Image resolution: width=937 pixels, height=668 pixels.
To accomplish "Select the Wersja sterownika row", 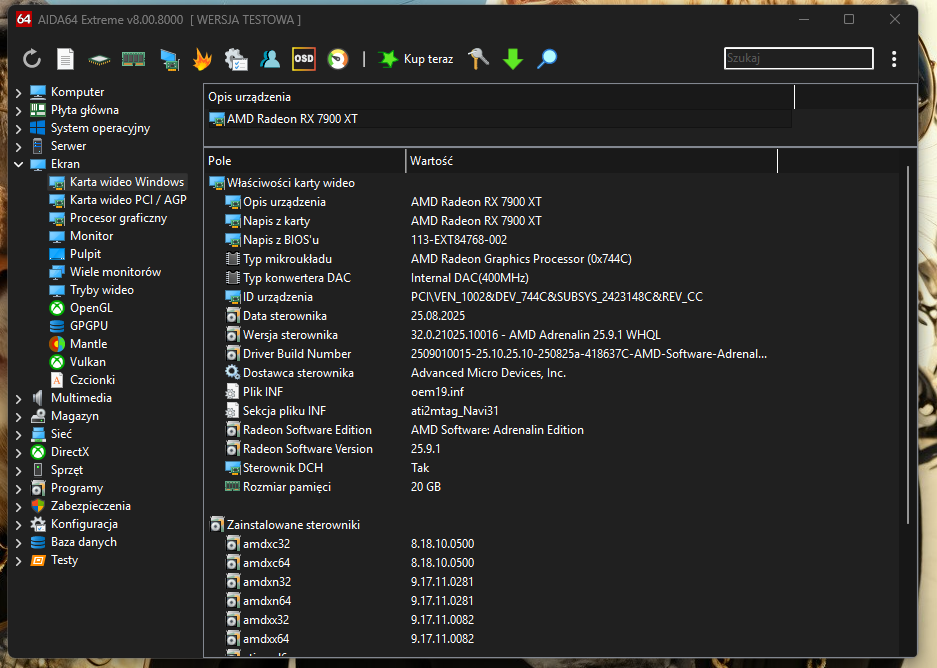I will [x=499, y=335].
